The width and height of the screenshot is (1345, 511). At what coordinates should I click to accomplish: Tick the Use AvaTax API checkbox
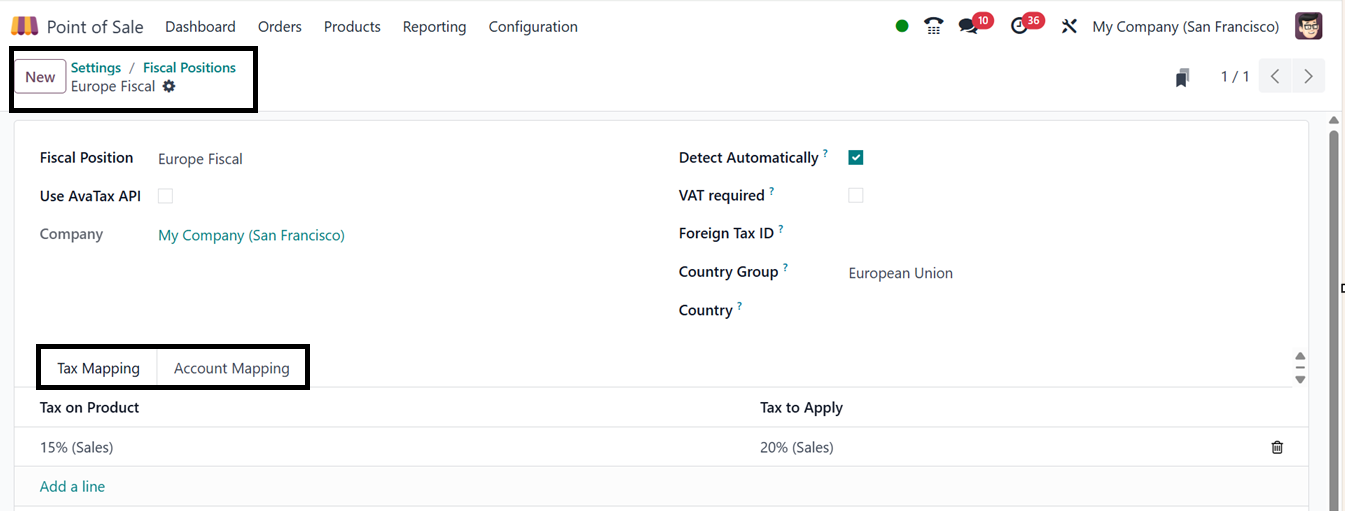pyautogui.click(x=165, y=196)
